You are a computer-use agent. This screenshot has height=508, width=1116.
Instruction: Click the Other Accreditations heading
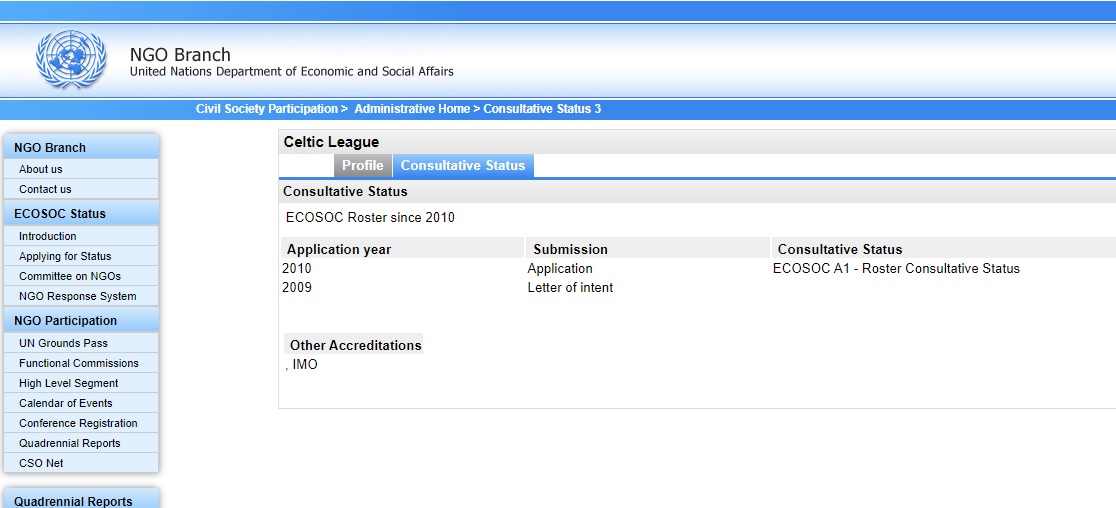click(355, 345)
